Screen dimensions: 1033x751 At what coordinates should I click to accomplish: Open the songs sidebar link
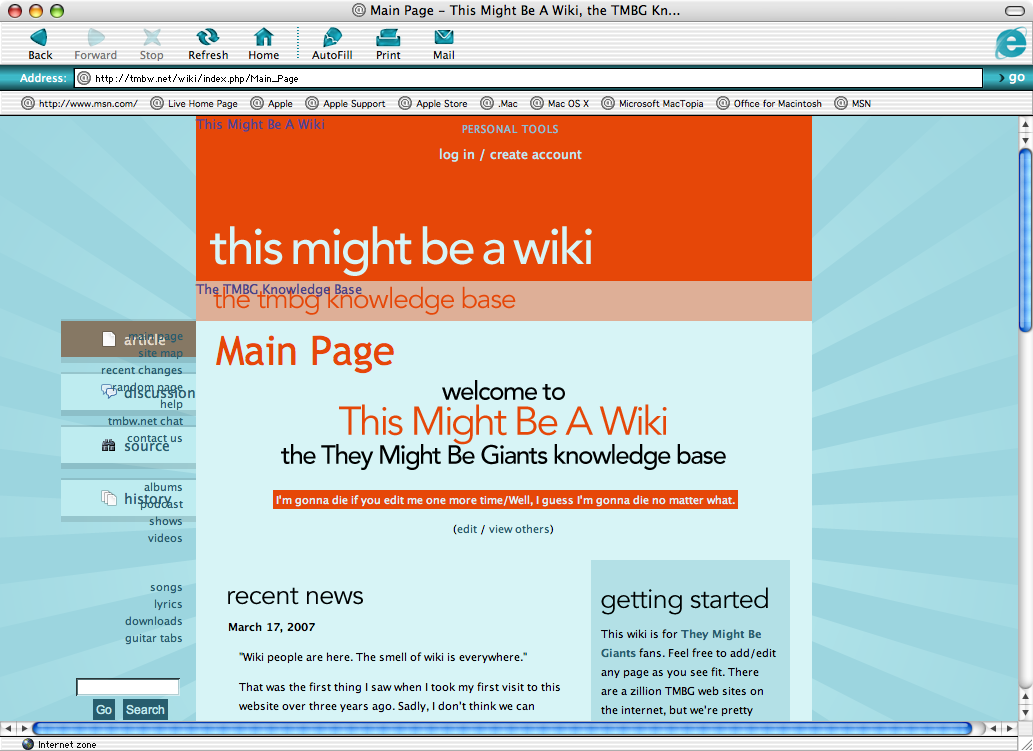coord(166,587)
